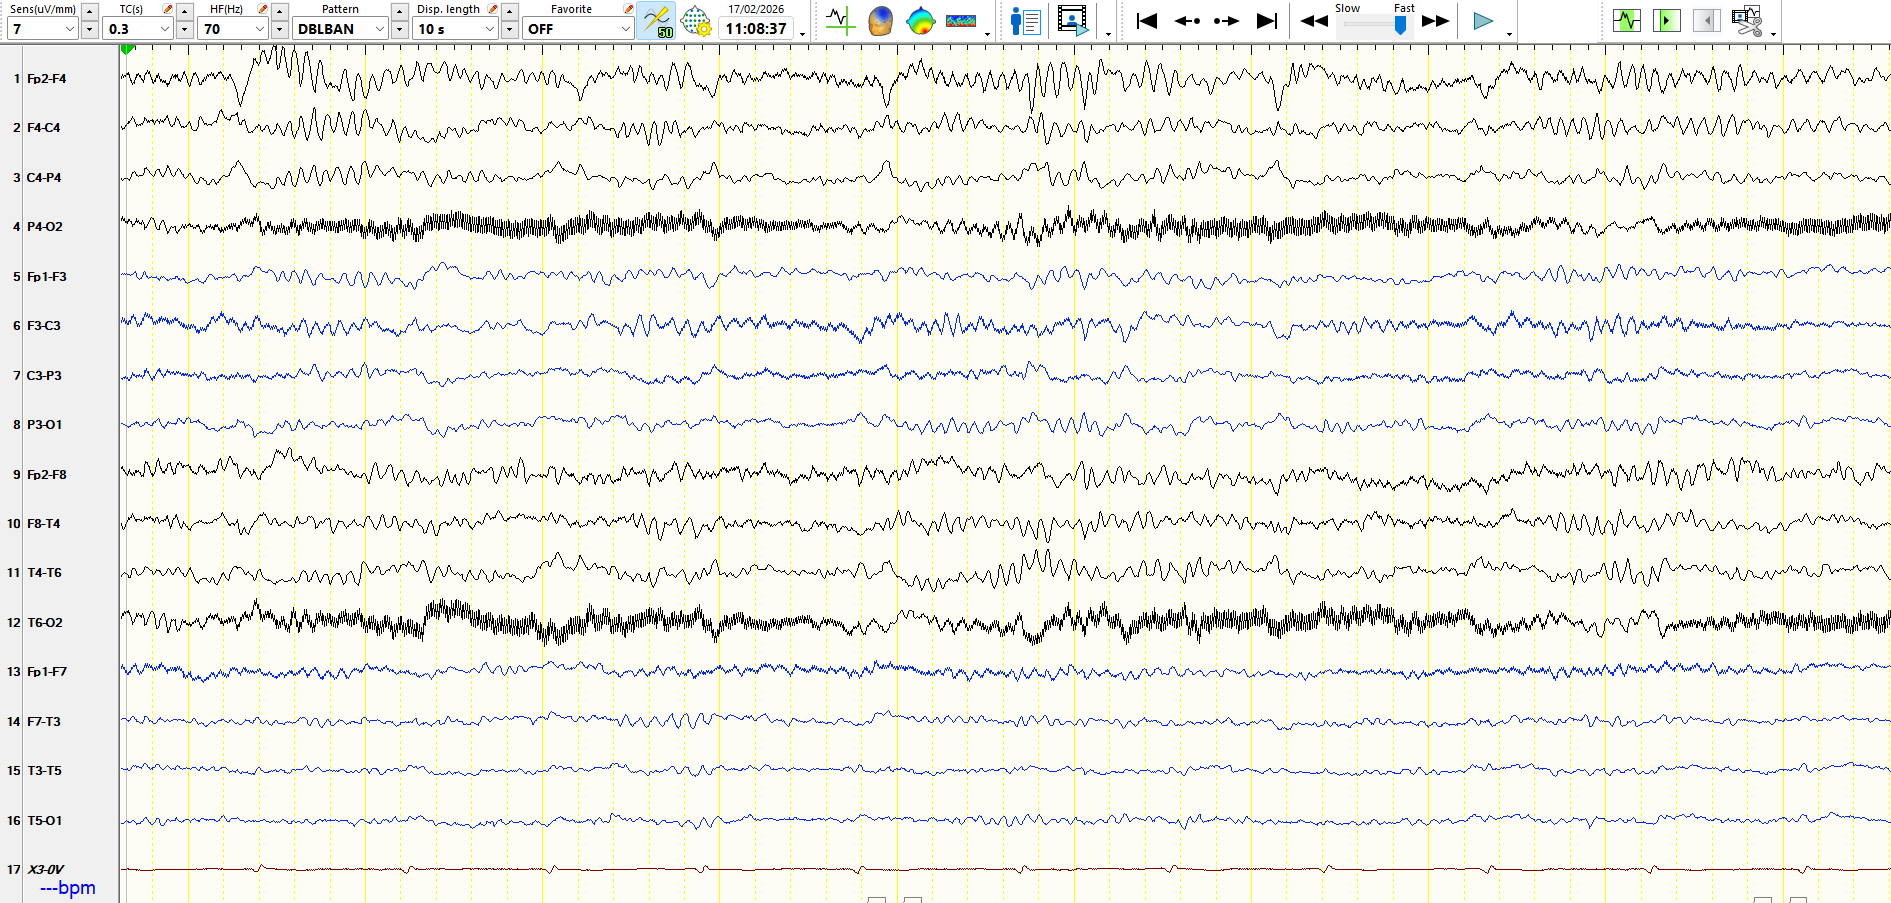This screenshot has height=903, width=1891.
Task: Click the green waveform display icon
Action: coord(1627,20)
